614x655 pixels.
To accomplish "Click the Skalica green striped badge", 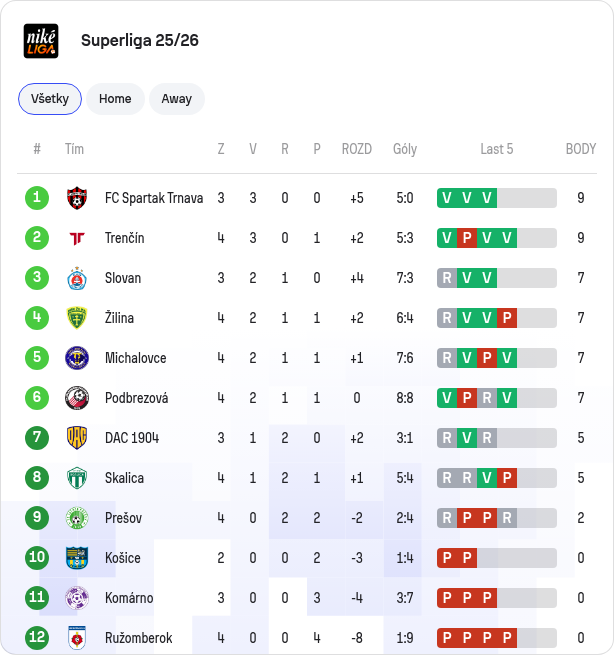I will 77,478.
